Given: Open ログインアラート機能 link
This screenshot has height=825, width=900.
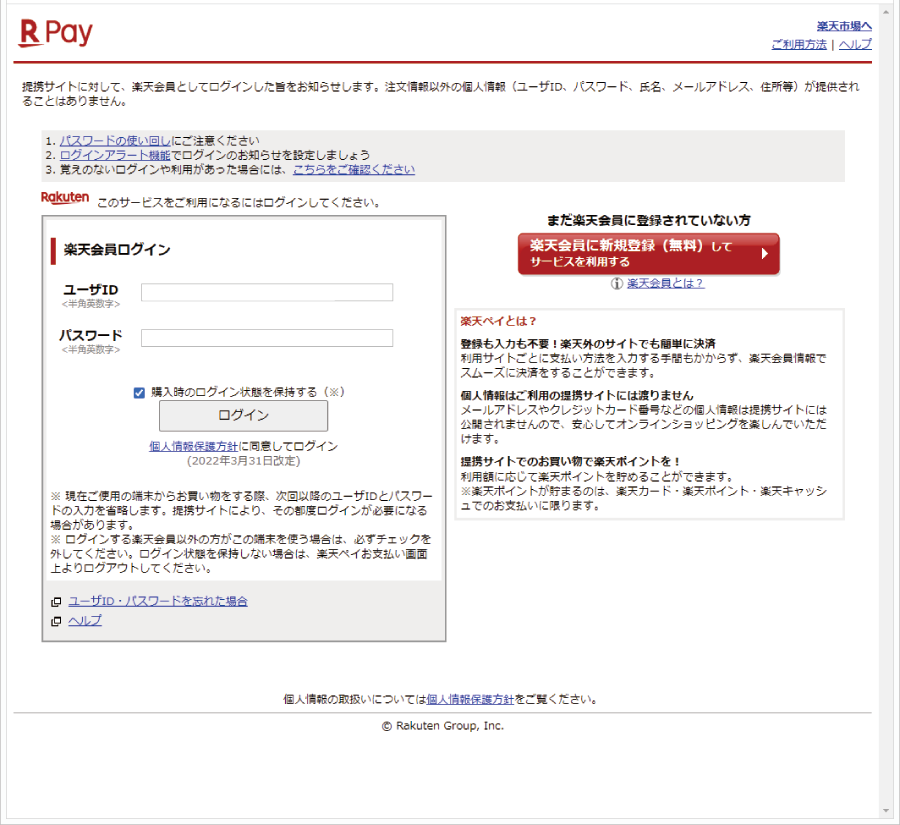Looking at the screenshot, I should 115,155.
